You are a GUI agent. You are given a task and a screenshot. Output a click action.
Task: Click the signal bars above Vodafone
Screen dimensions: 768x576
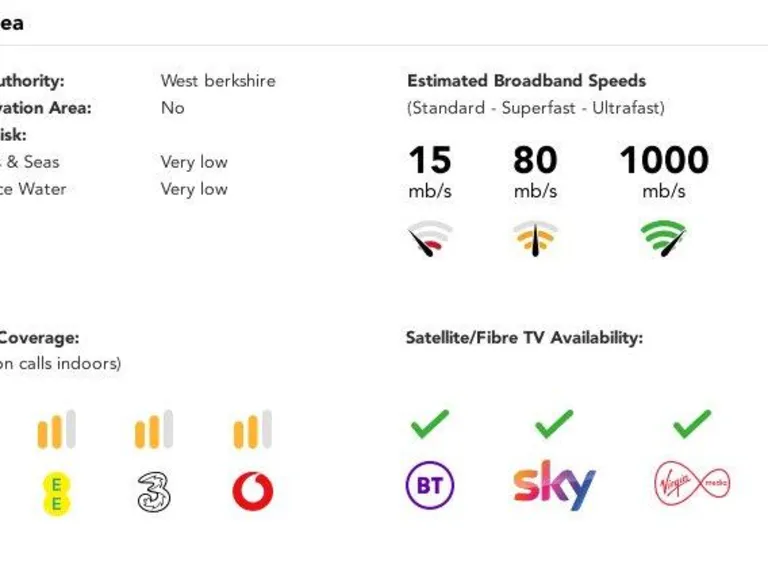point(252,430)
